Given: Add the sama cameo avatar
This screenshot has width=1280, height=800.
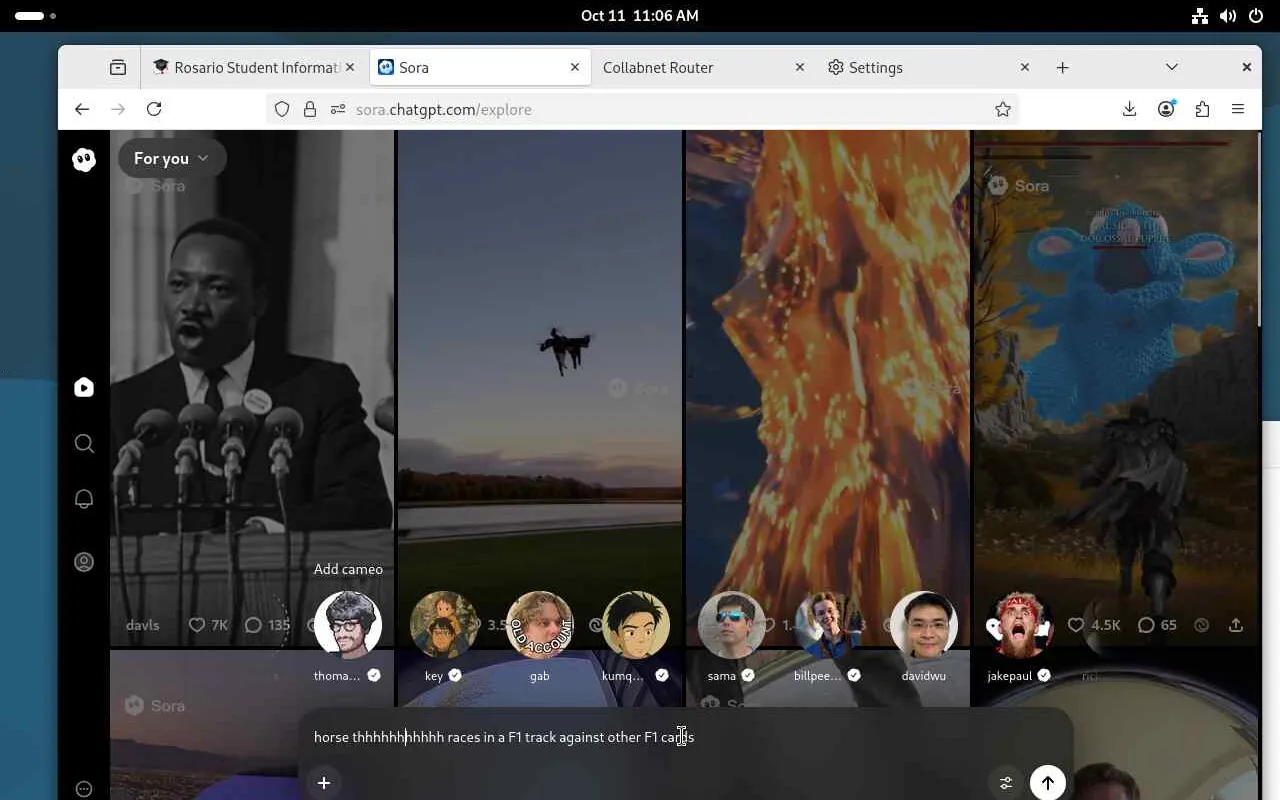Looking at the screenshot, I should (x=732, y=625).
